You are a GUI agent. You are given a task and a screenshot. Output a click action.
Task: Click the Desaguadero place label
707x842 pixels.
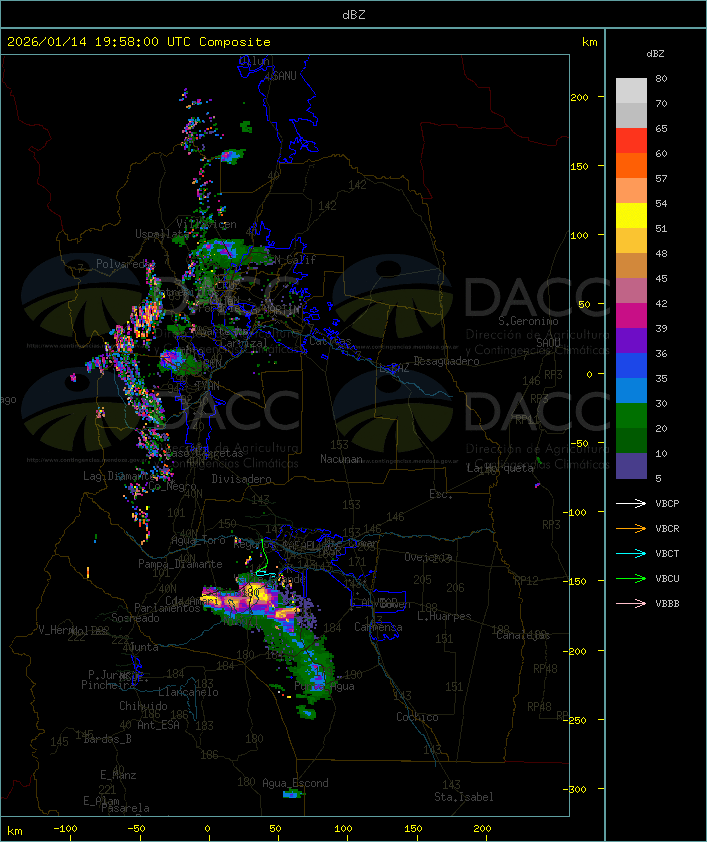(x=447, y=361)
